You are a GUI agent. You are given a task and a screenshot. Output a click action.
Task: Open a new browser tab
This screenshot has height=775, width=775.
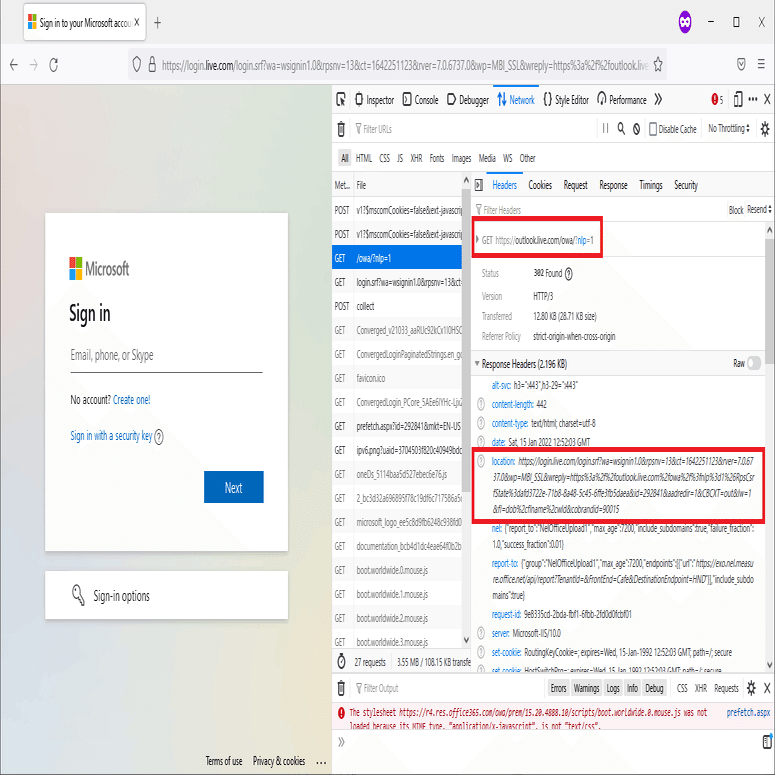pos(157,23)
